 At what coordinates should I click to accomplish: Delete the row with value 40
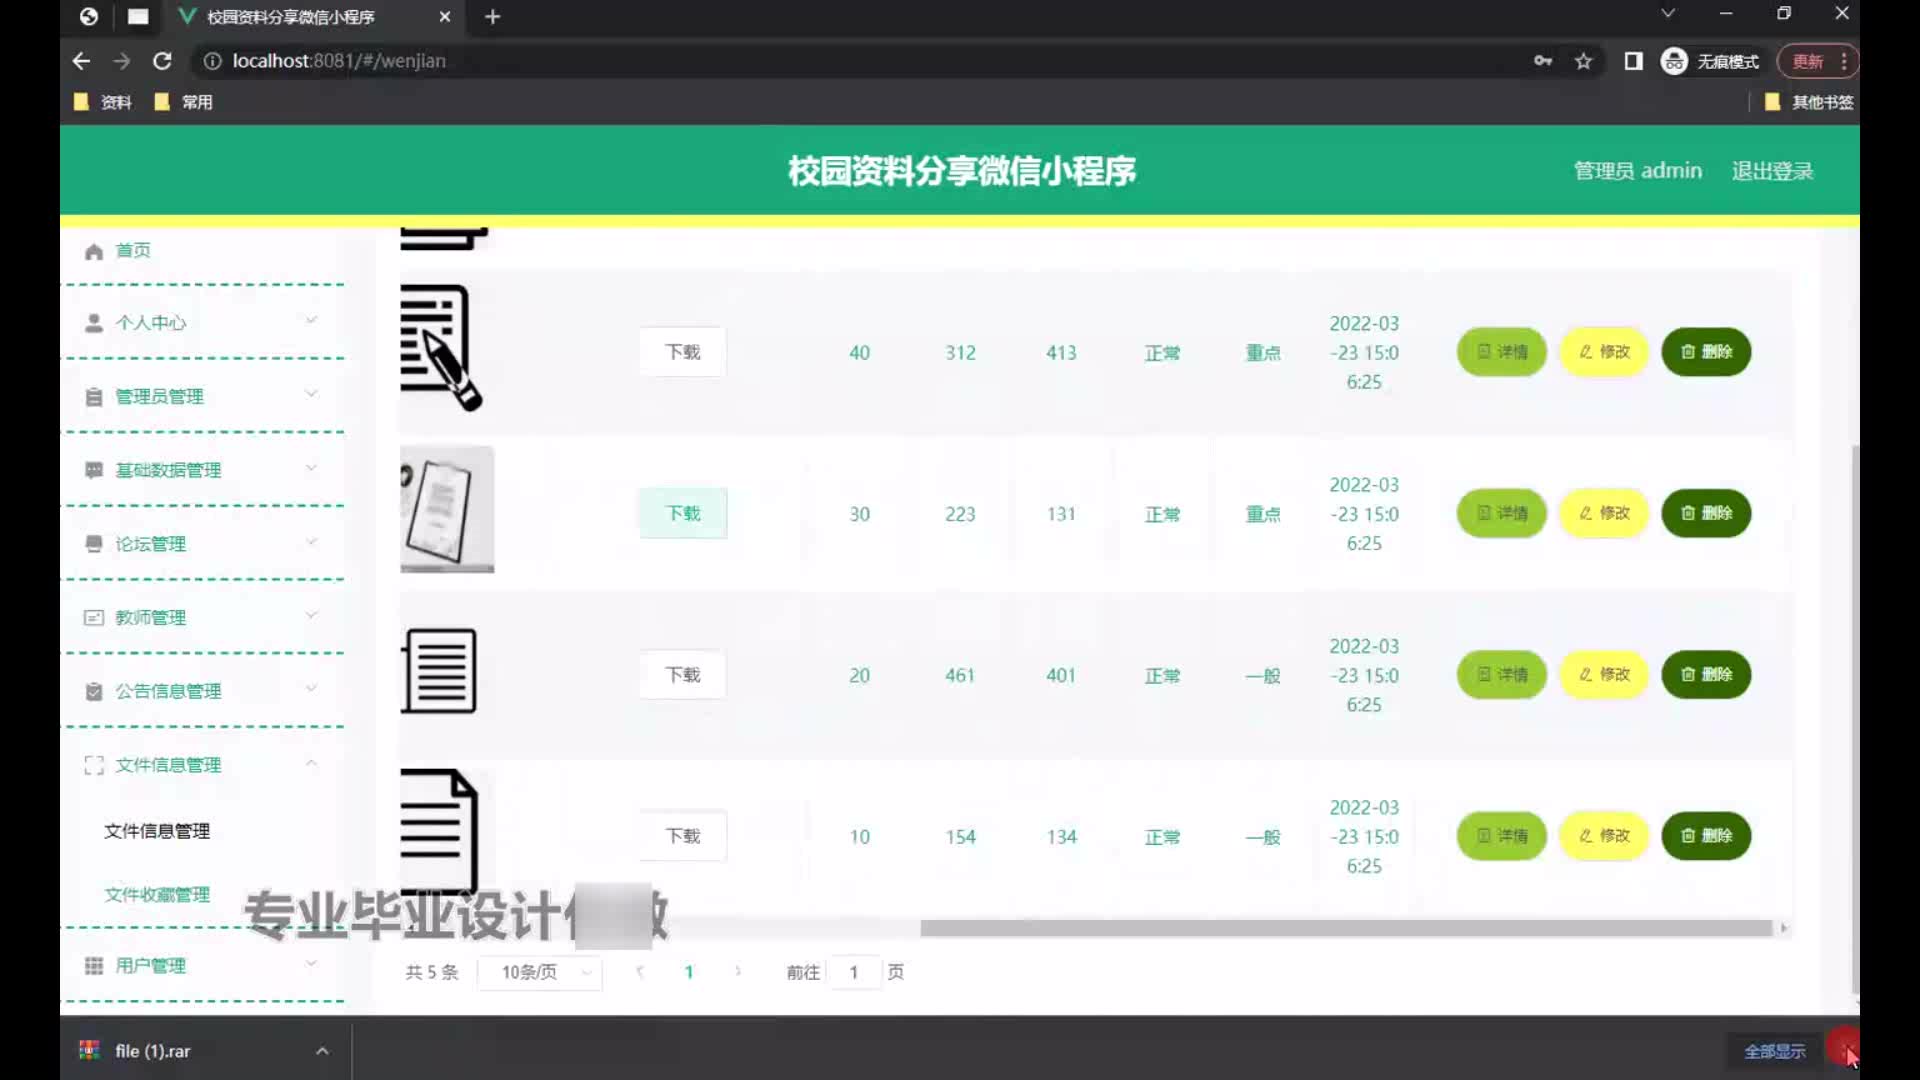pyautogui.click(x=1706, y=352)
